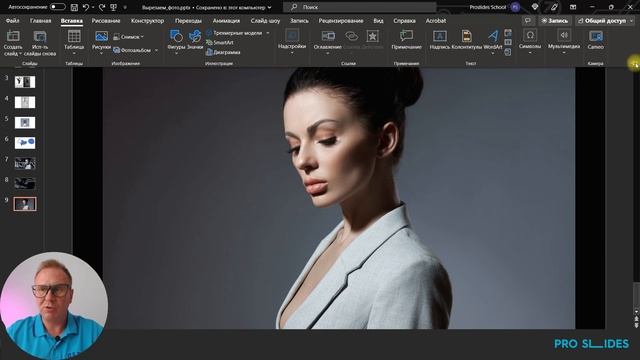
Task: Select slide 5 thumbnail
Action: point(25,122)
